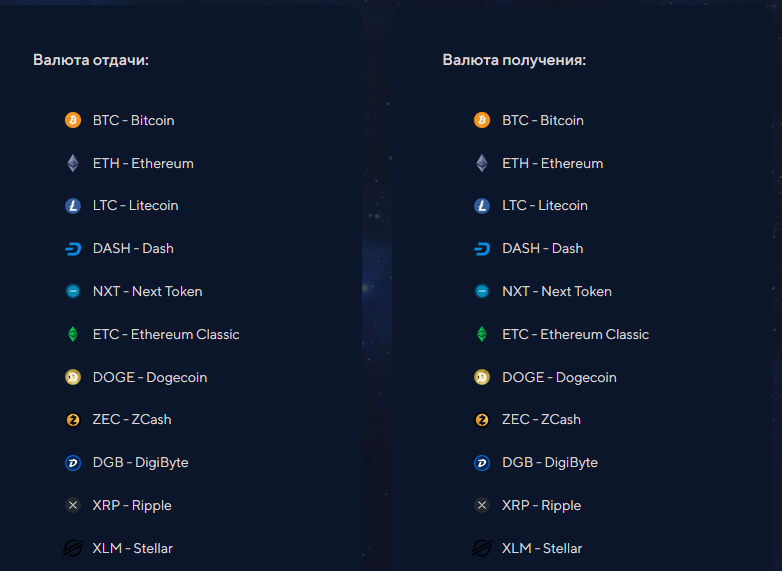Viewport: 782px width, 571px height.
Task: Click the orange Bitcoin icon under Валюта отдачи
Action: (73, 120)
